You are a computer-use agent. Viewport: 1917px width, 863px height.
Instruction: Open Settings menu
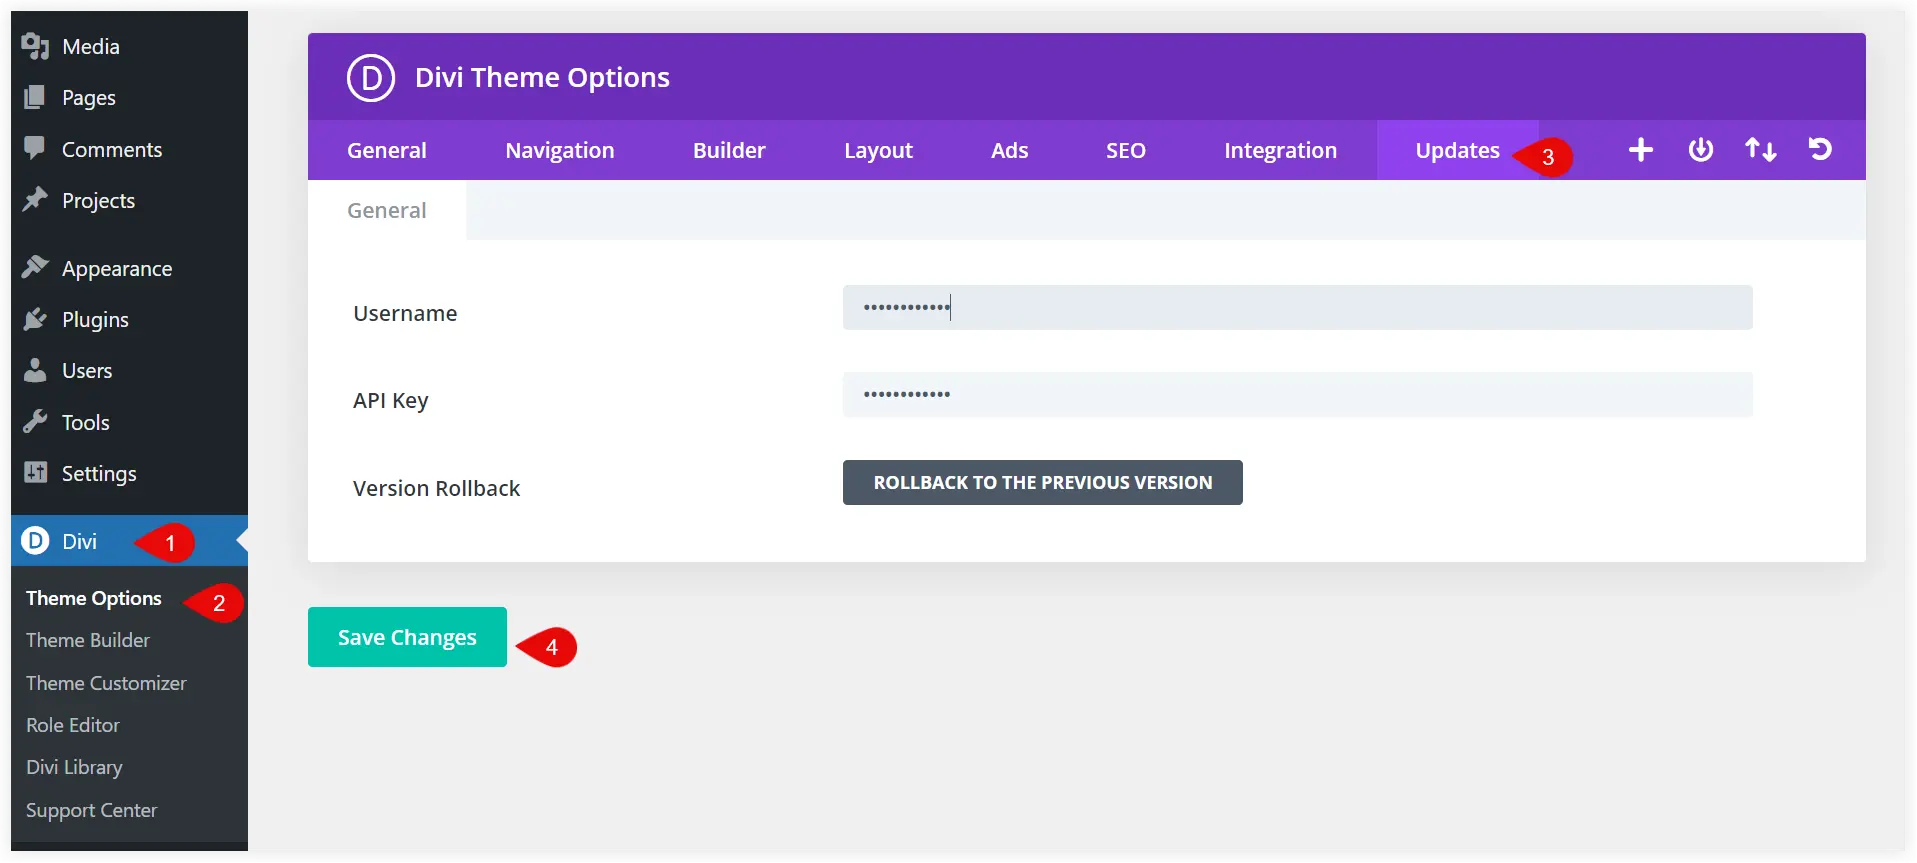pyautogui.click(x=129, y=473)
